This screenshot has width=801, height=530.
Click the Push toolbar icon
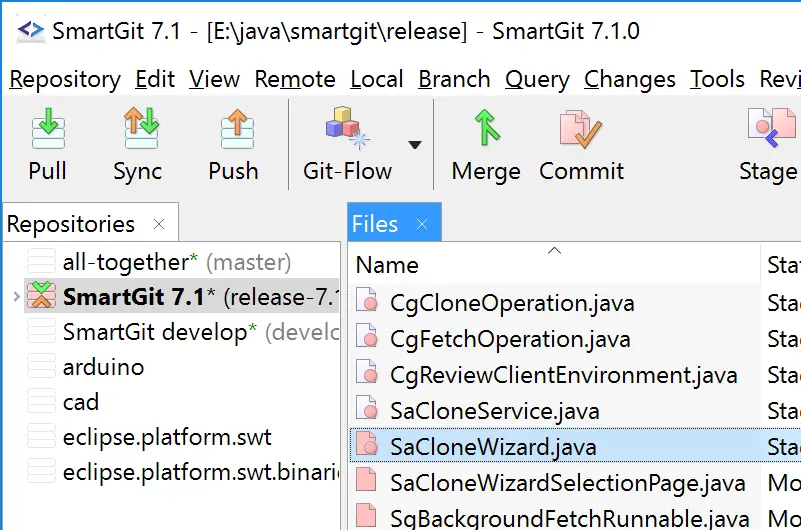[237, 129]
